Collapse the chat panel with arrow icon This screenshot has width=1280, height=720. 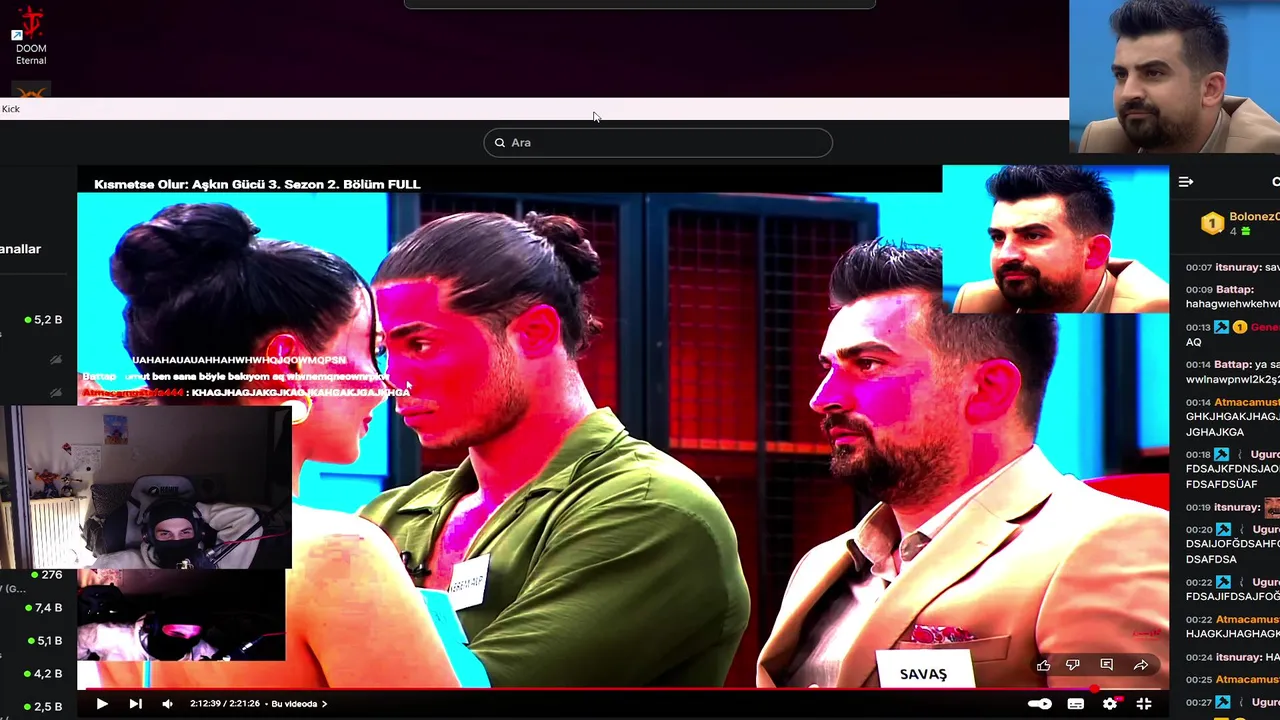click(1186, 182)
